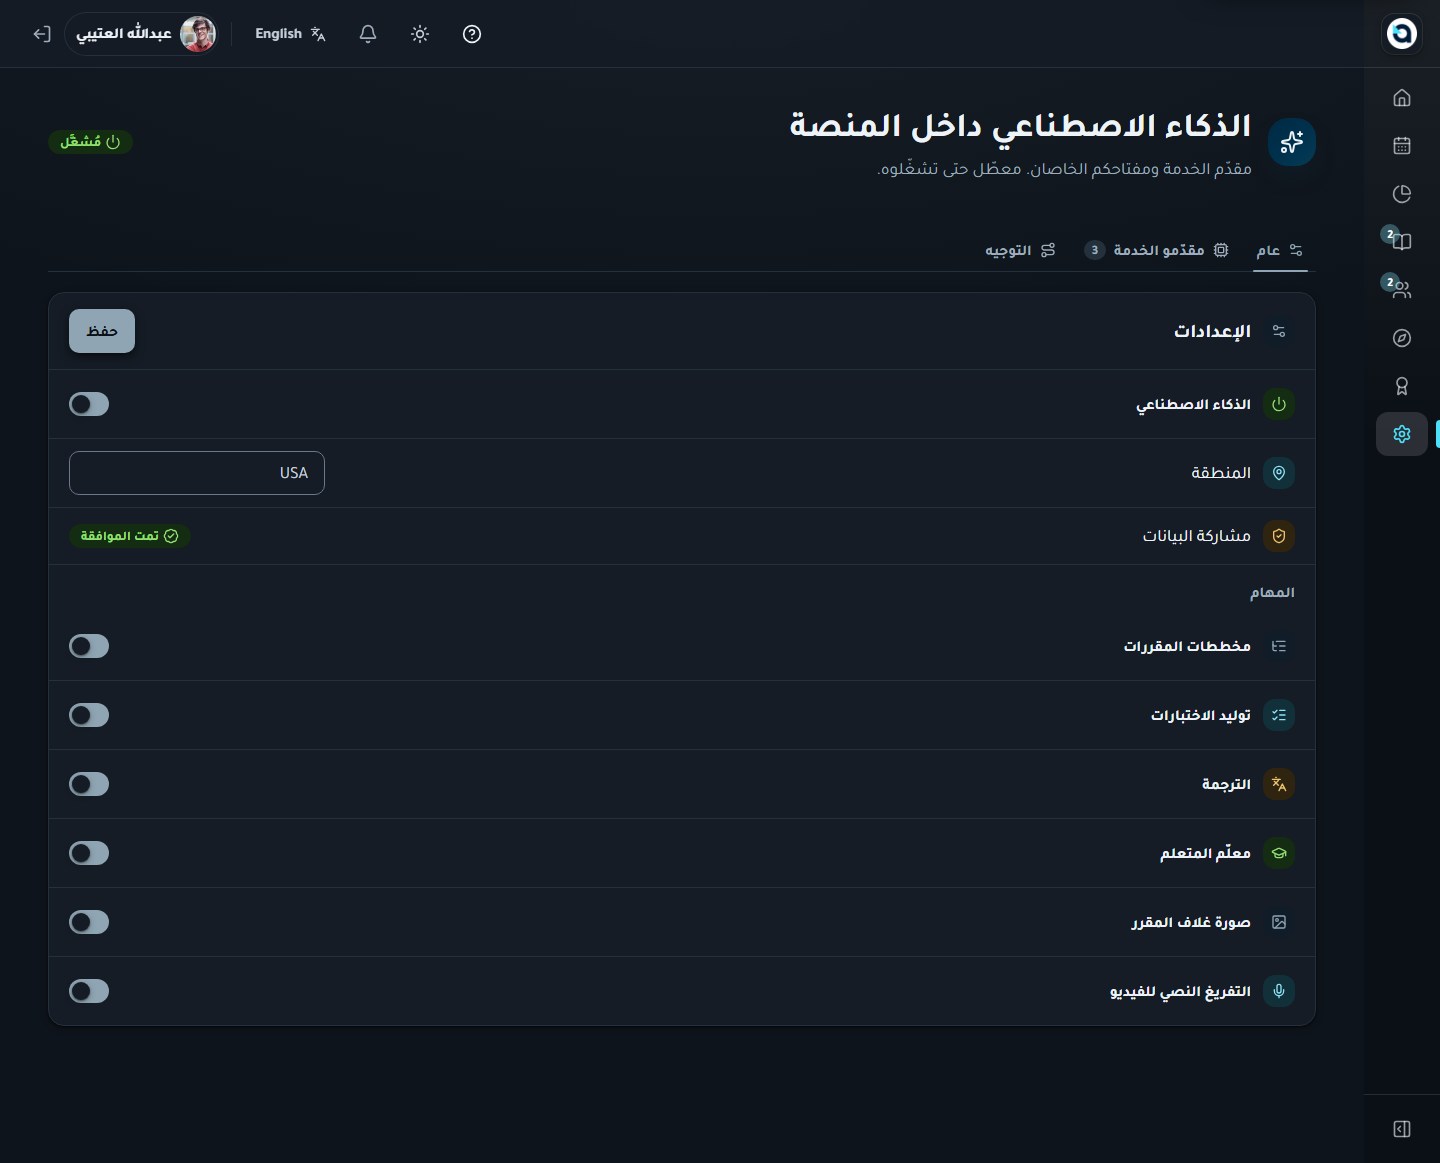Click the sliders icon beside الإعدادات
This screenshot has height=1163, width=1440.
[1279, 331]
